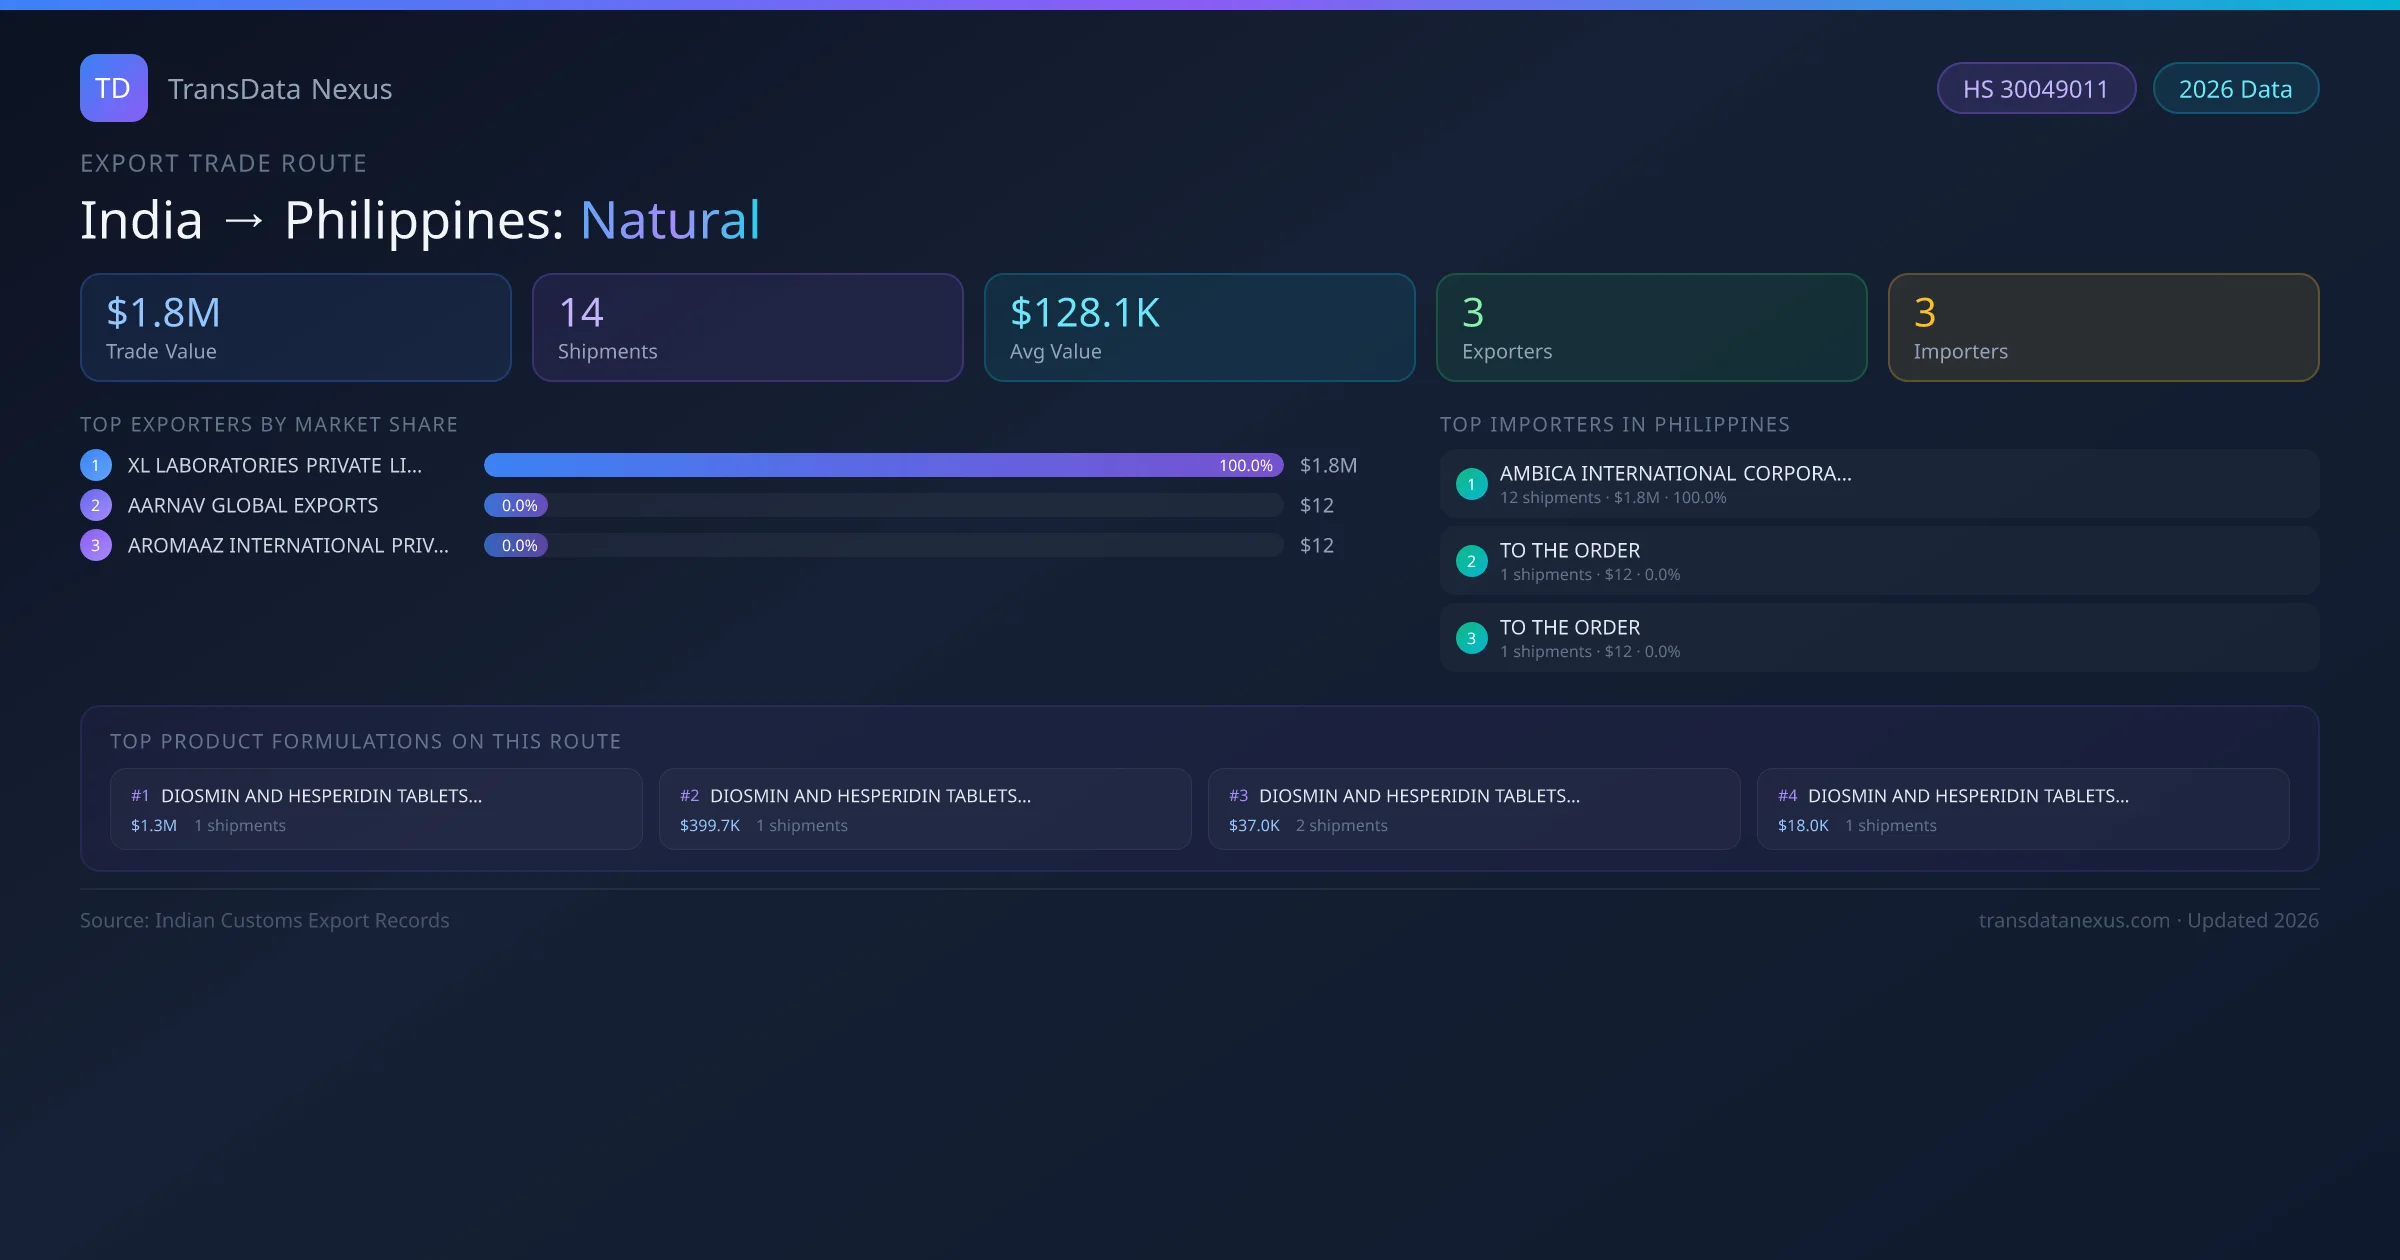Click rank 2 badge beside Aarnav Global Exports
Screen dimensions: 2400x1260
pos(96,505)
